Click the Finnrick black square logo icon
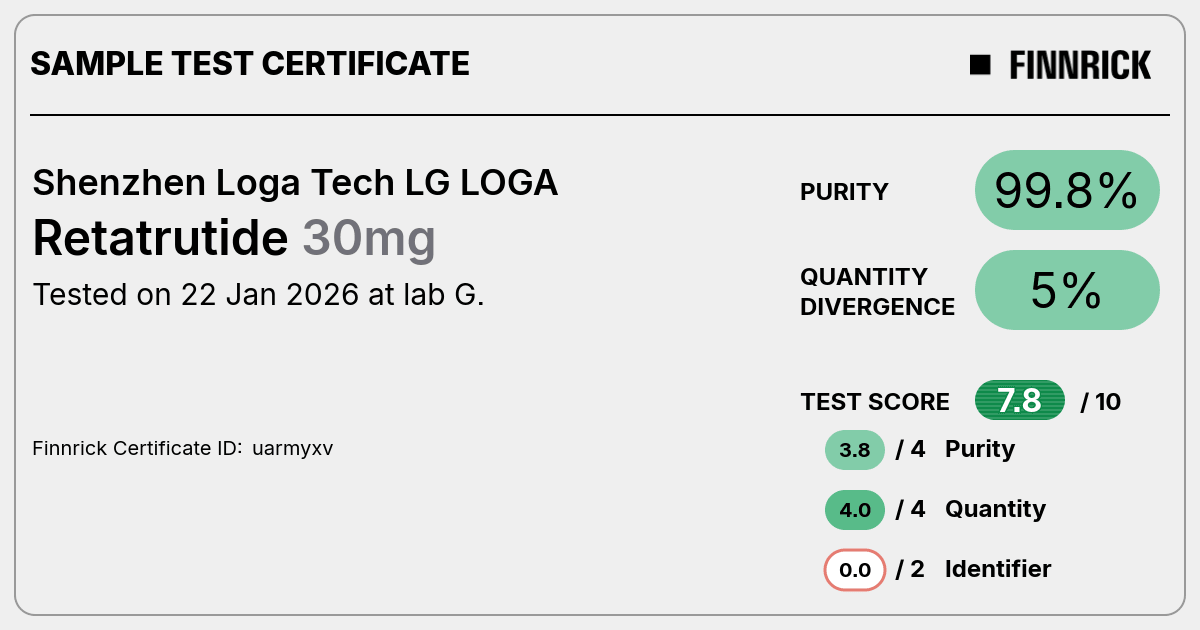The image size is (1200, 630). [980, 65]
